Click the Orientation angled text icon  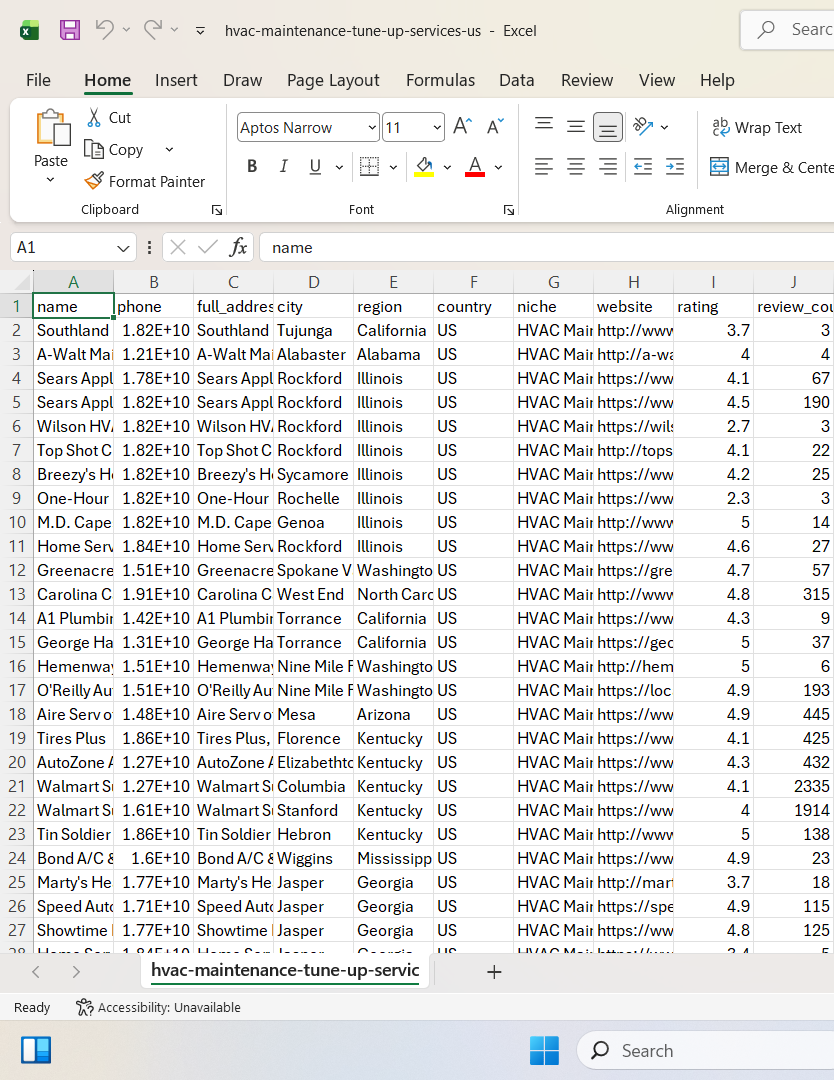643,126
